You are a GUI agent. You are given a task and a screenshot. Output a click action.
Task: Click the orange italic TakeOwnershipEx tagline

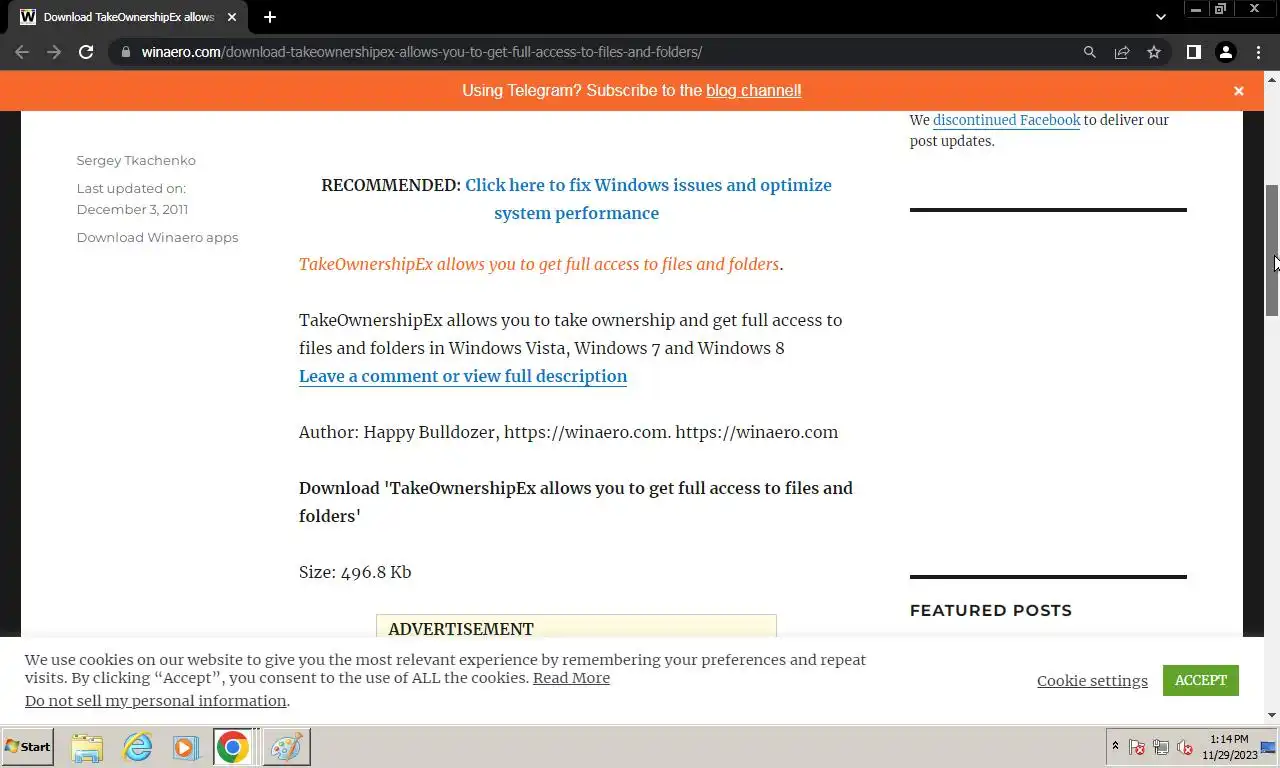tap(540, 264)
